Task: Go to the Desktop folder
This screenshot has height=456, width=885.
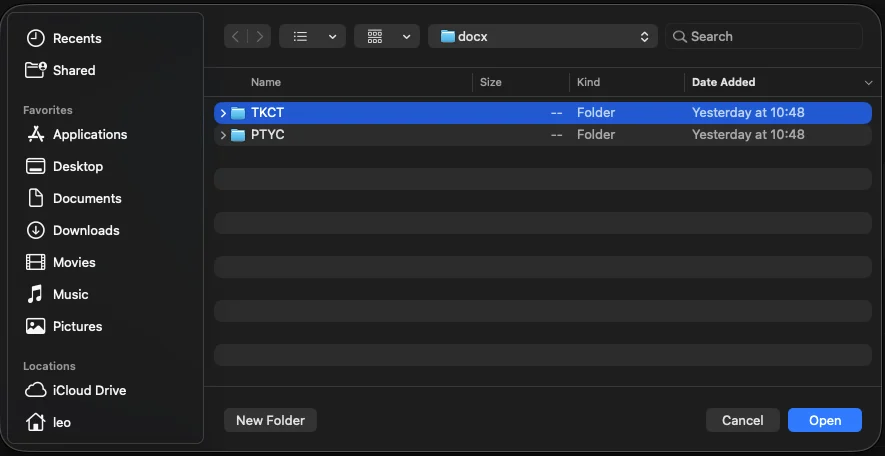Action: [x=64, y=166]
